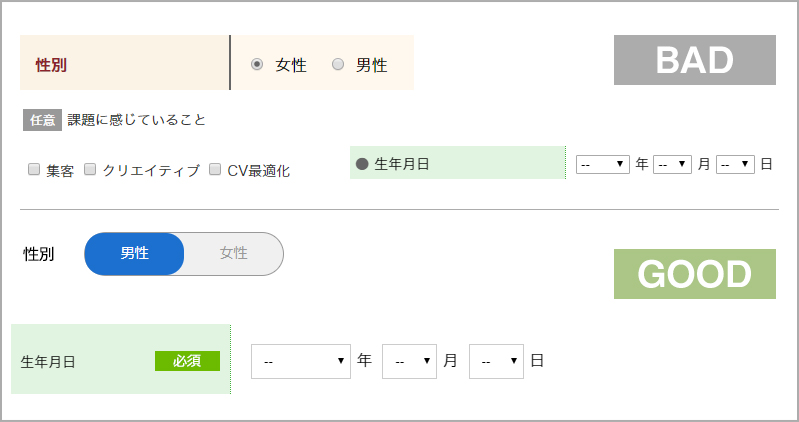The height and width of the screenshot is (422, 799).
Task: Check the クリエイティブ checkbox
Action: 90,170
